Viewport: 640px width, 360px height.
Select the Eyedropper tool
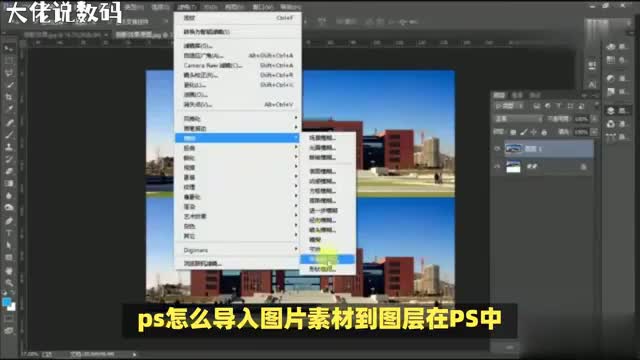click(9, 110)
